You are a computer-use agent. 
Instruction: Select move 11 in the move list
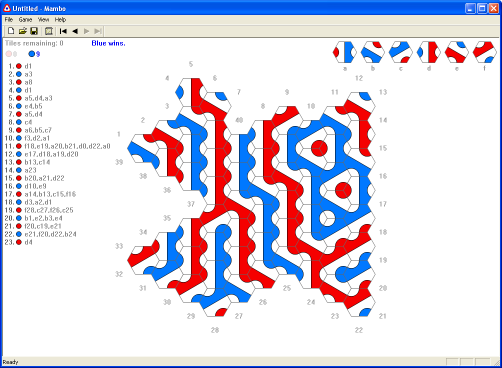point(57,146)
